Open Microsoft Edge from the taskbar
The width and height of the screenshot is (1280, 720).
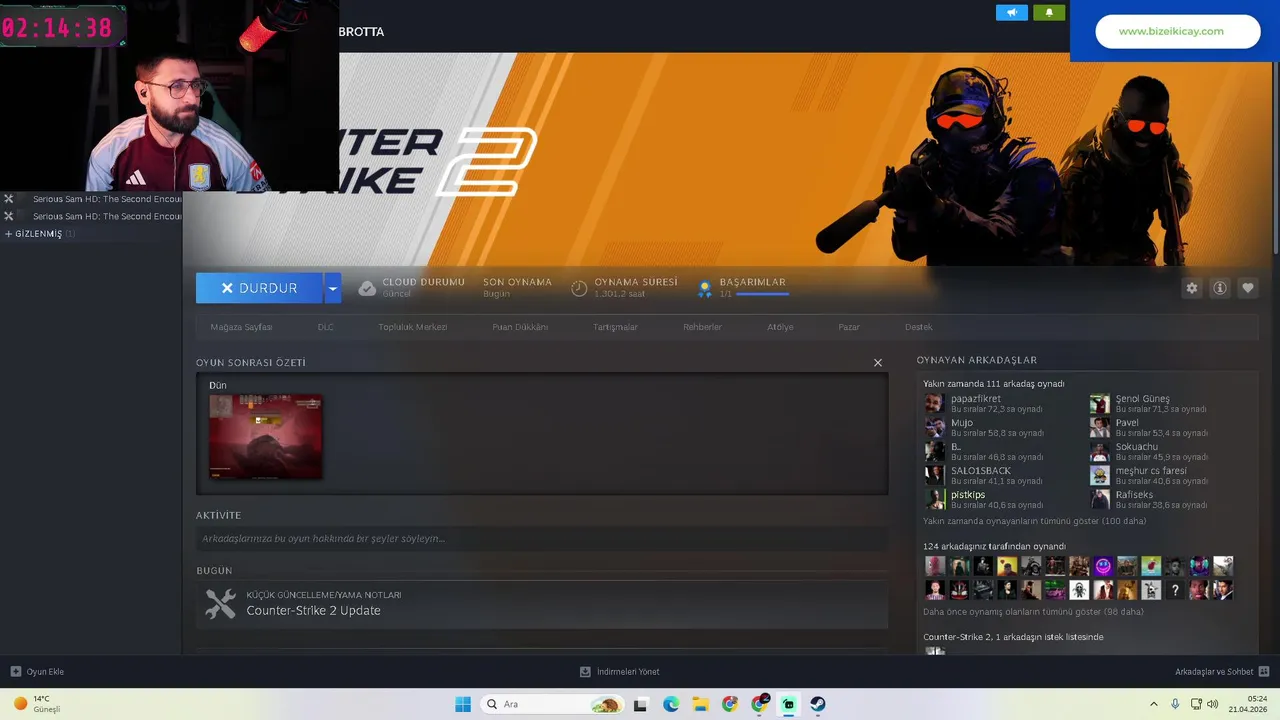pyautogui.click(x=671, y=704)
